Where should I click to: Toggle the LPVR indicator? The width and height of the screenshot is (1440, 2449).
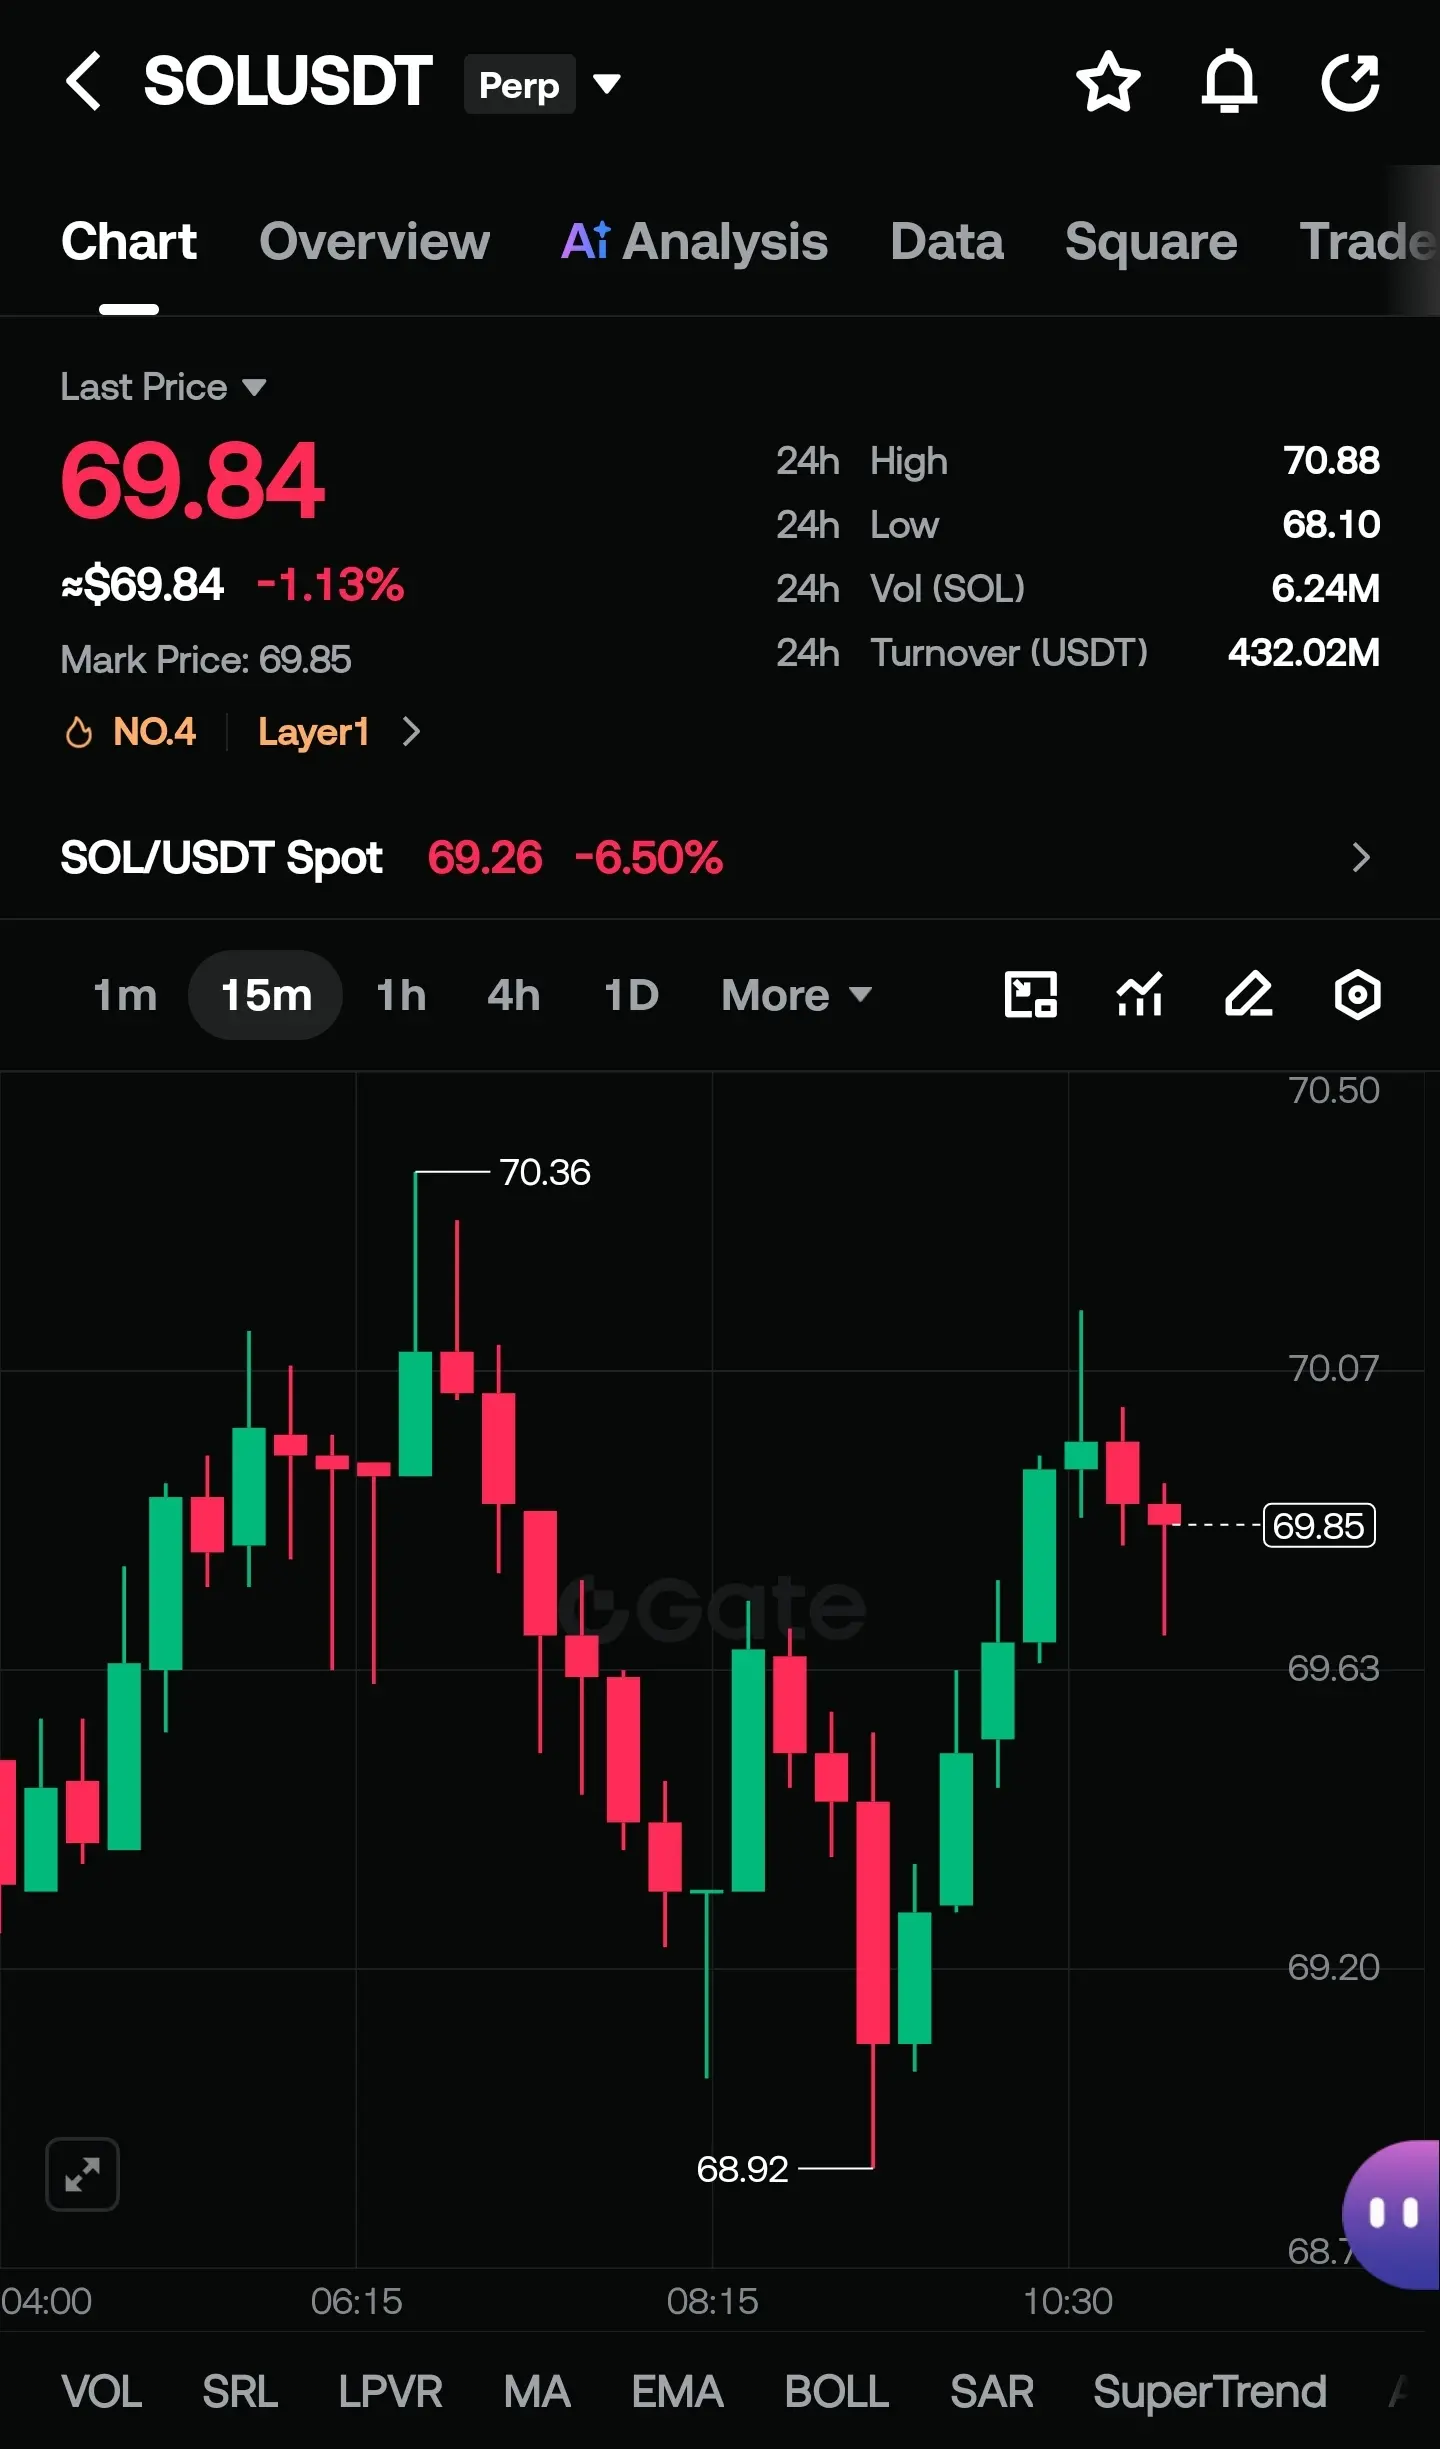tap(390, 2392)
